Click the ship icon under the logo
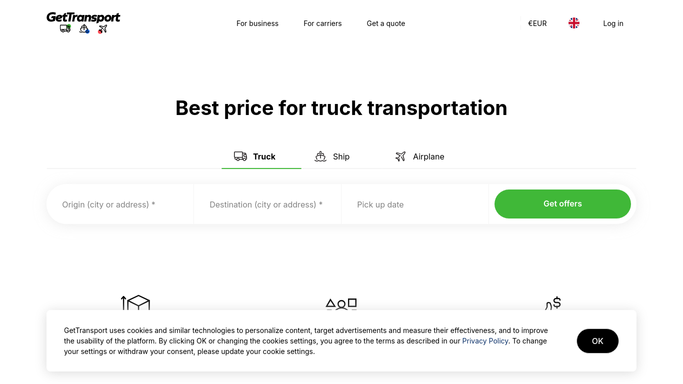This screenshot has height=384, width=683. coord(84,29)
